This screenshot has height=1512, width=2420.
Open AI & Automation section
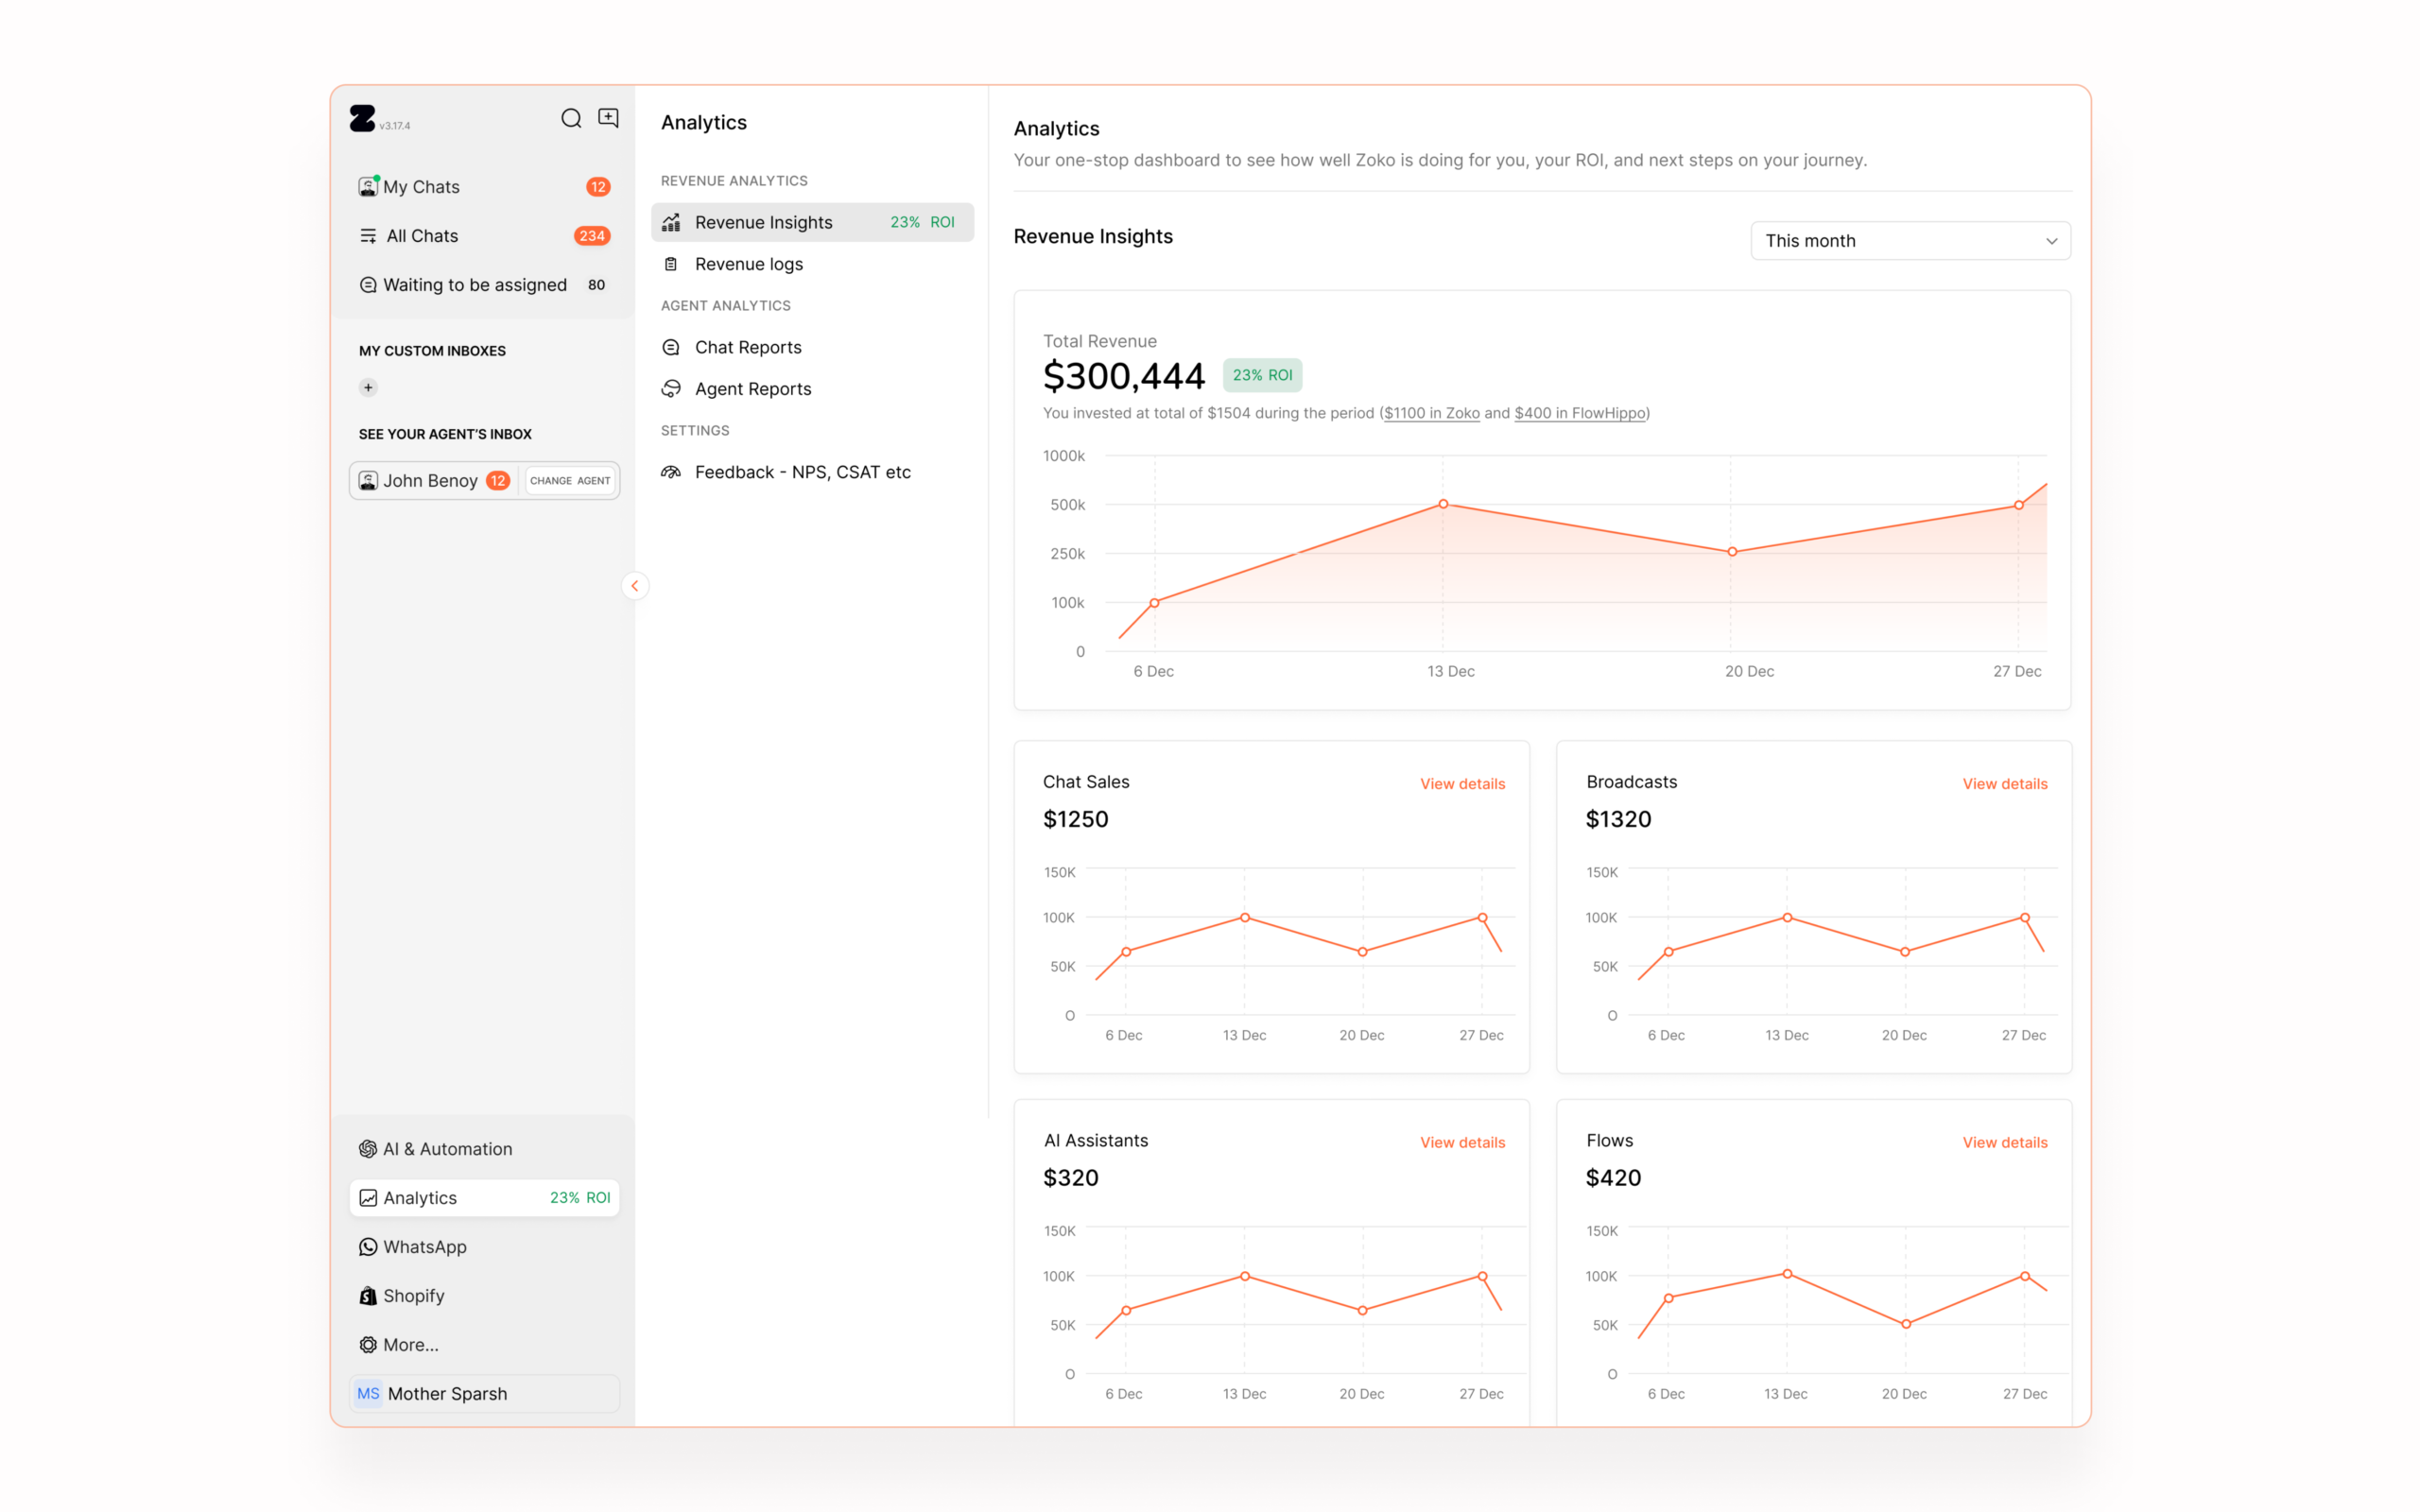[x=484, y=1149]
